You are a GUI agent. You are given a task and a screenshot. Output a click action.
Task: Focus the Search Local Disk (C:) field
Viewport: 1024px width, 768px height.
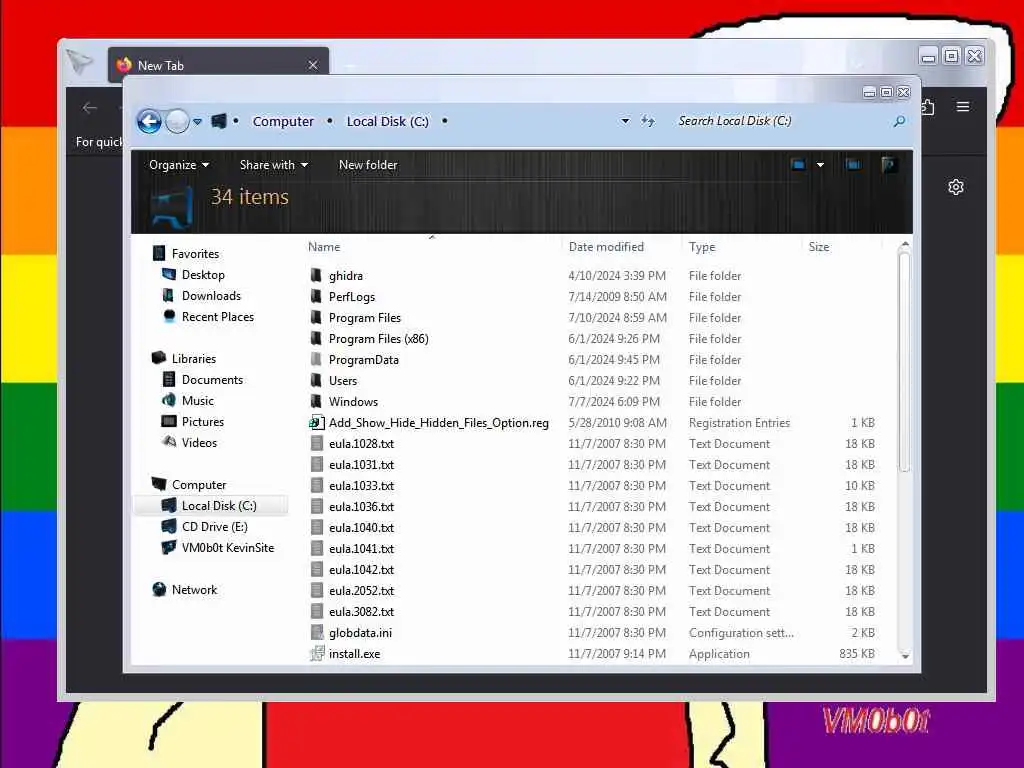tap(780, 121)
